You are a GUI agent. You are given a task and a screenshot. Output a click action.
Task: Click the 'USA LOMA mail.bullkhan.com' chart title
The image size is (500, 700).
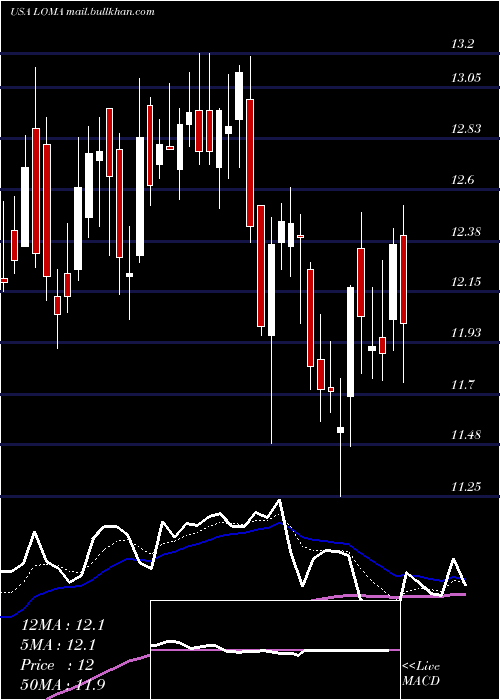tap(83, 12)
